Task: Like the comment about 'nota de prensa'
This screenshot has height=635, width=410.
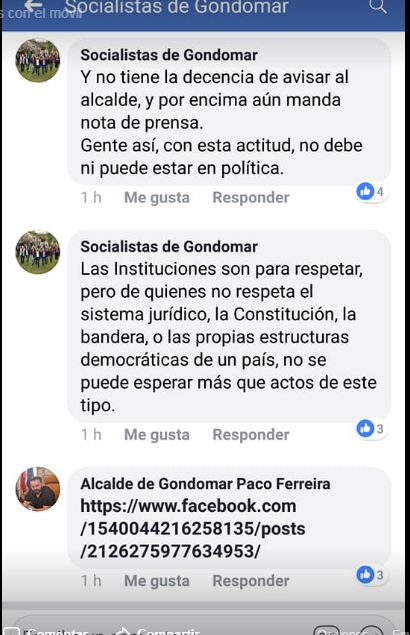Action: coord(157,198)
